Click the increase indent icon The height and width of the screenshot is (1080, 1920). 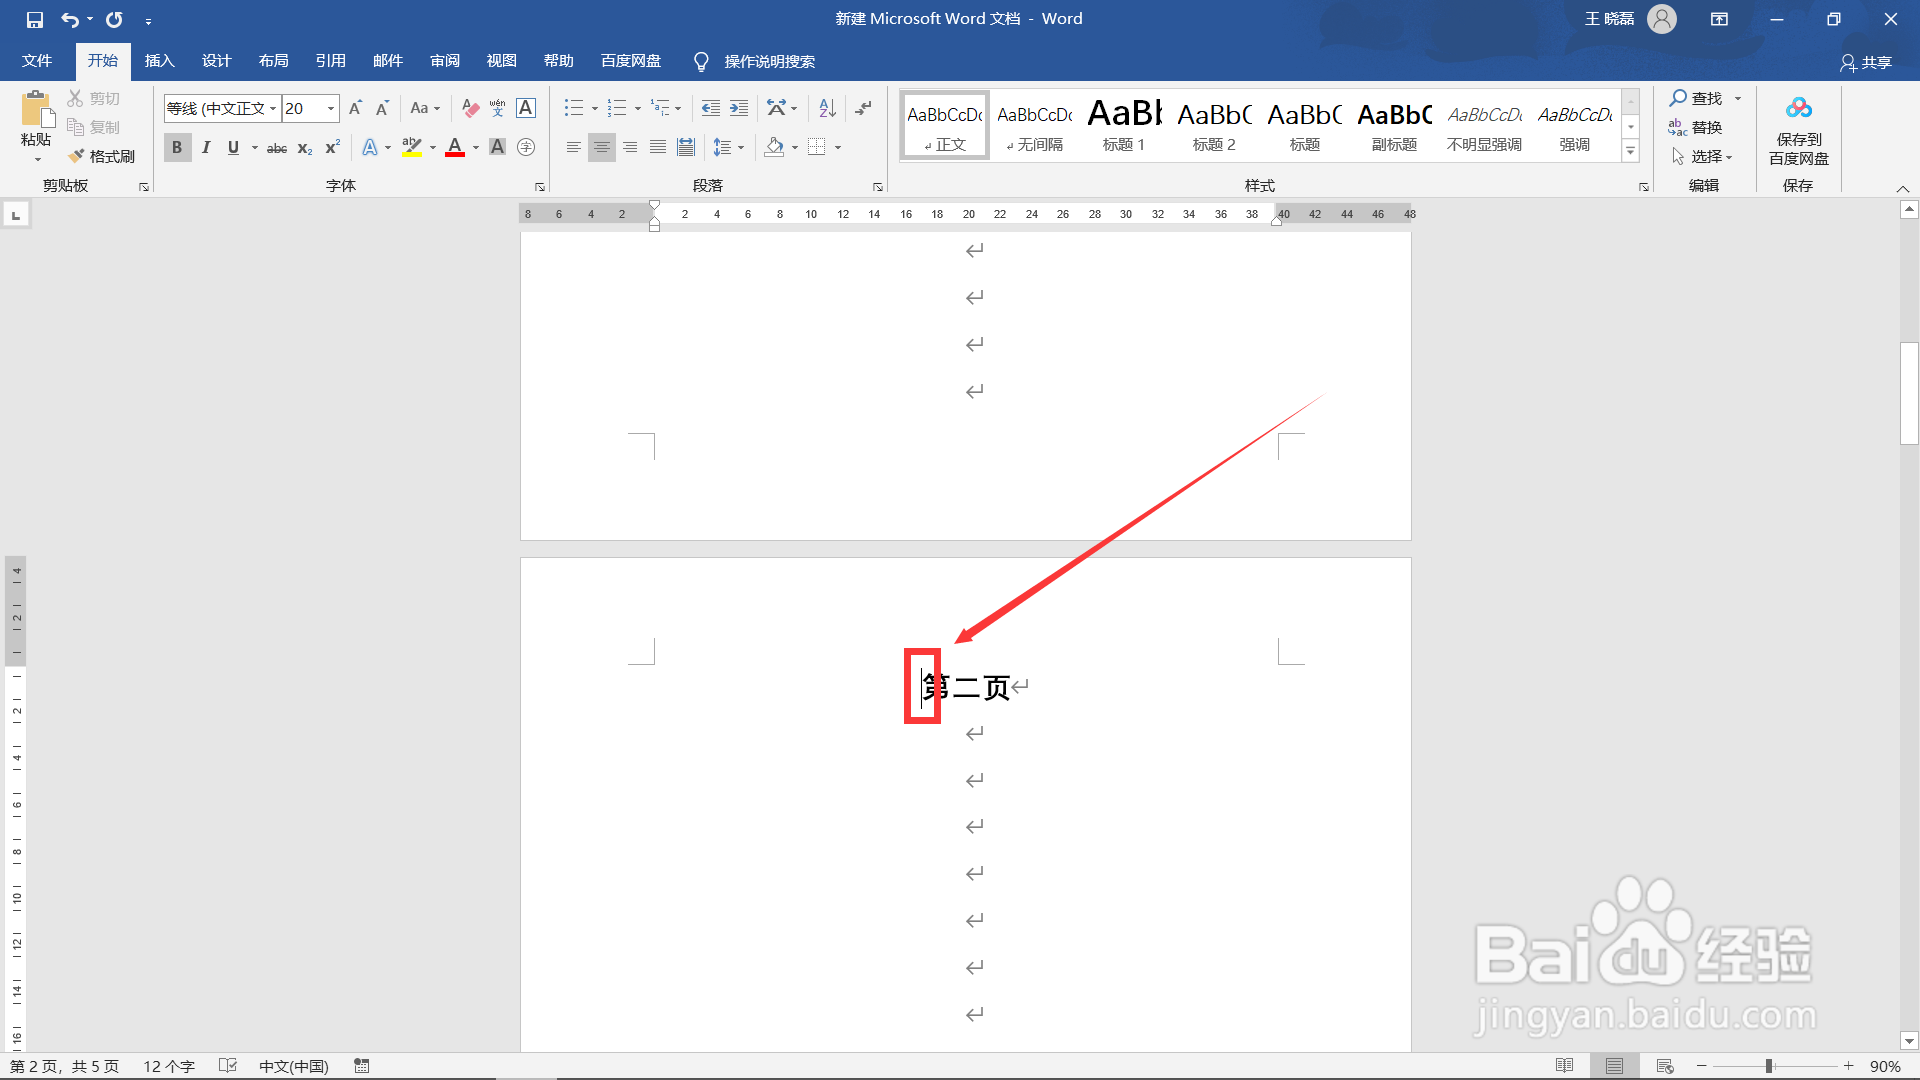click(x=739, y=108)
